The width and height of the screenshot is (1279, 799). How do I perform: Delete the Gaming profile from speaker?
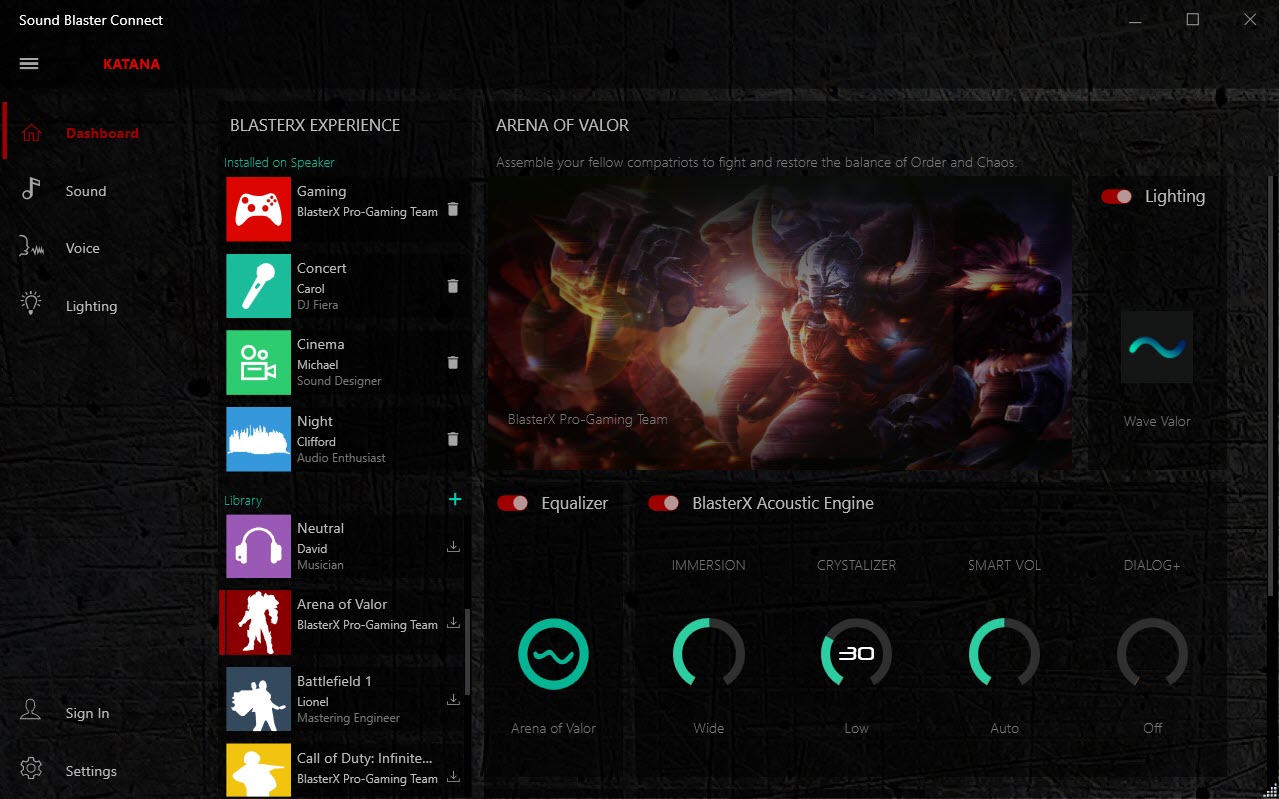pyautogui.click(x=453, y=209)
